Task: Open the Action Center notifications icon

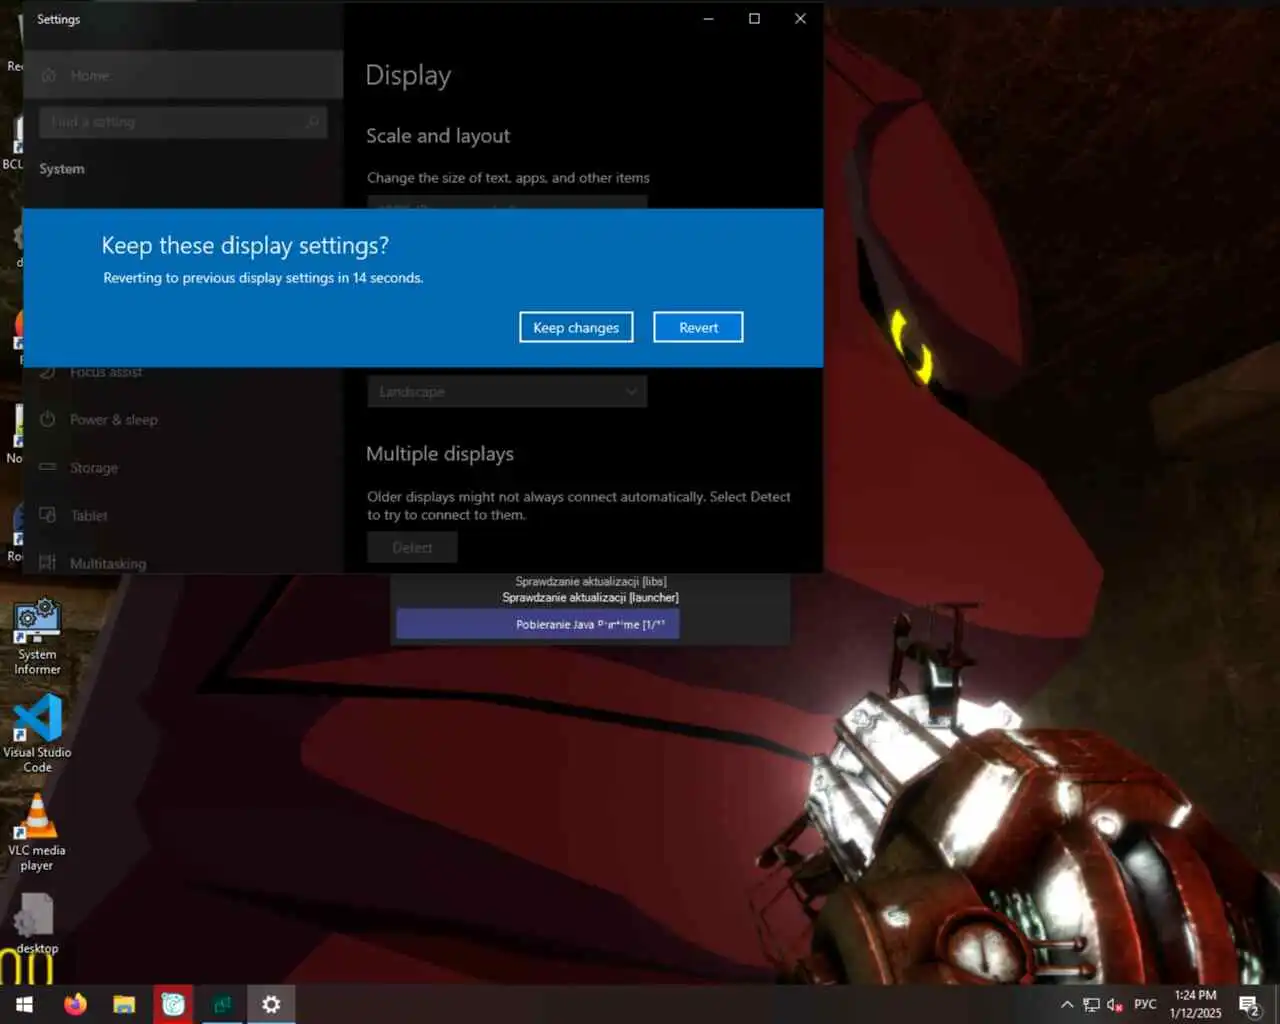Action: tap(1250, 1005)
